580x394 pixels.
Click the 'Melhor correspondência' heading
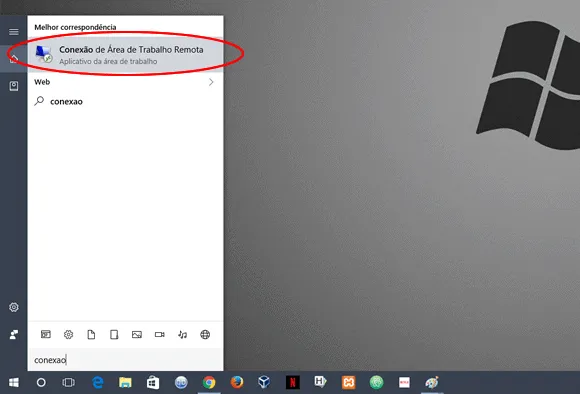tap(75, 27)
